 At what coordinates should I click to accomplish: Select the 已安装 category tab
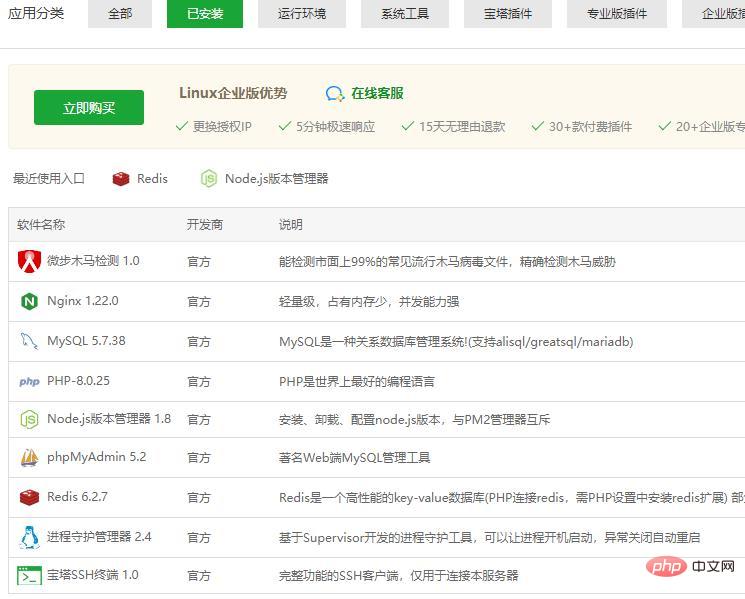click(205, 14)
